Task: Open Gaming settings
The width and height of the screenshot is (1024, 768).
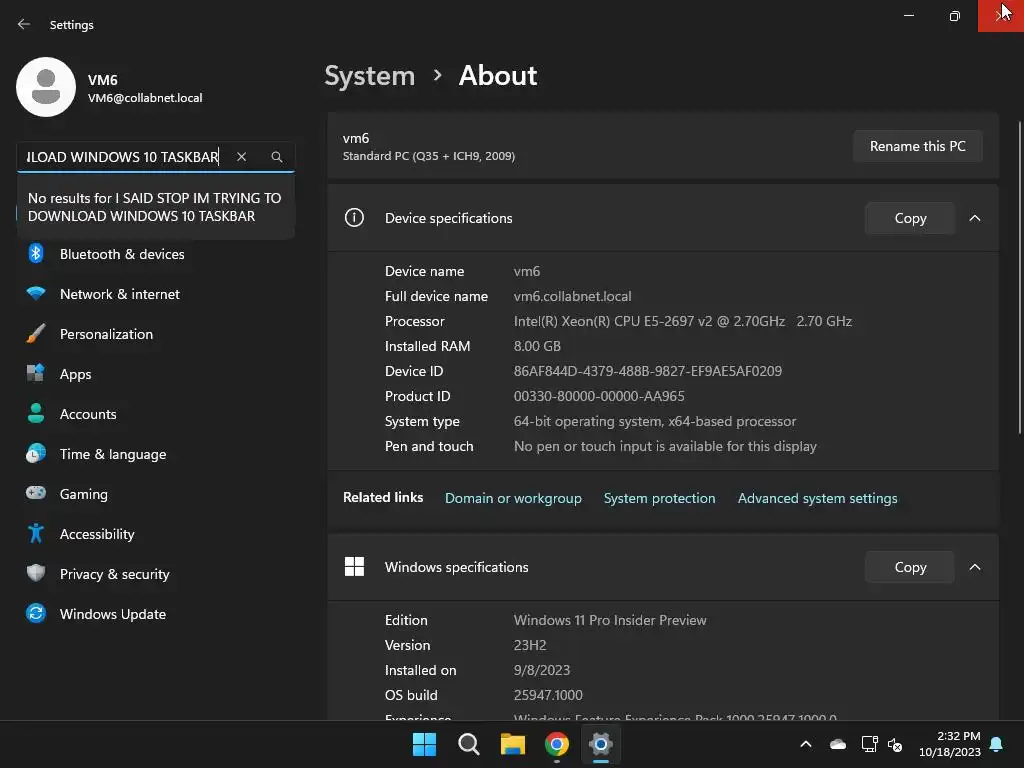Action: pyautogui.click(x=155, y=494)
